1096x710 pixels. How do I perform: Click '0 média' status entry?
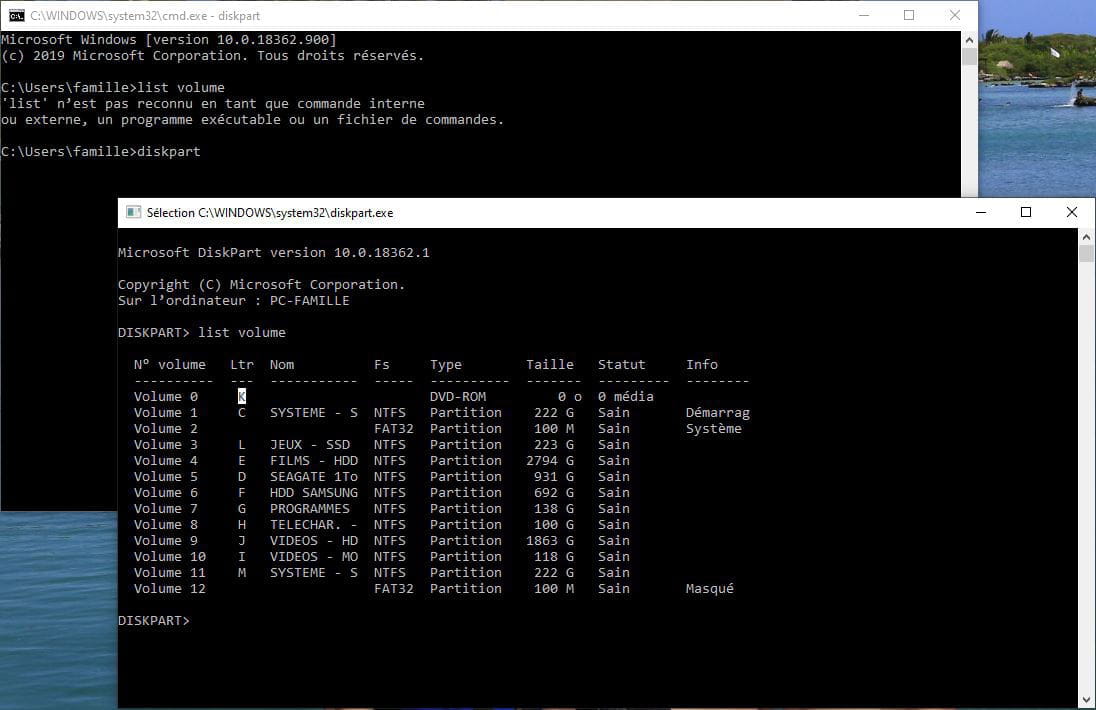coord(626,396)
